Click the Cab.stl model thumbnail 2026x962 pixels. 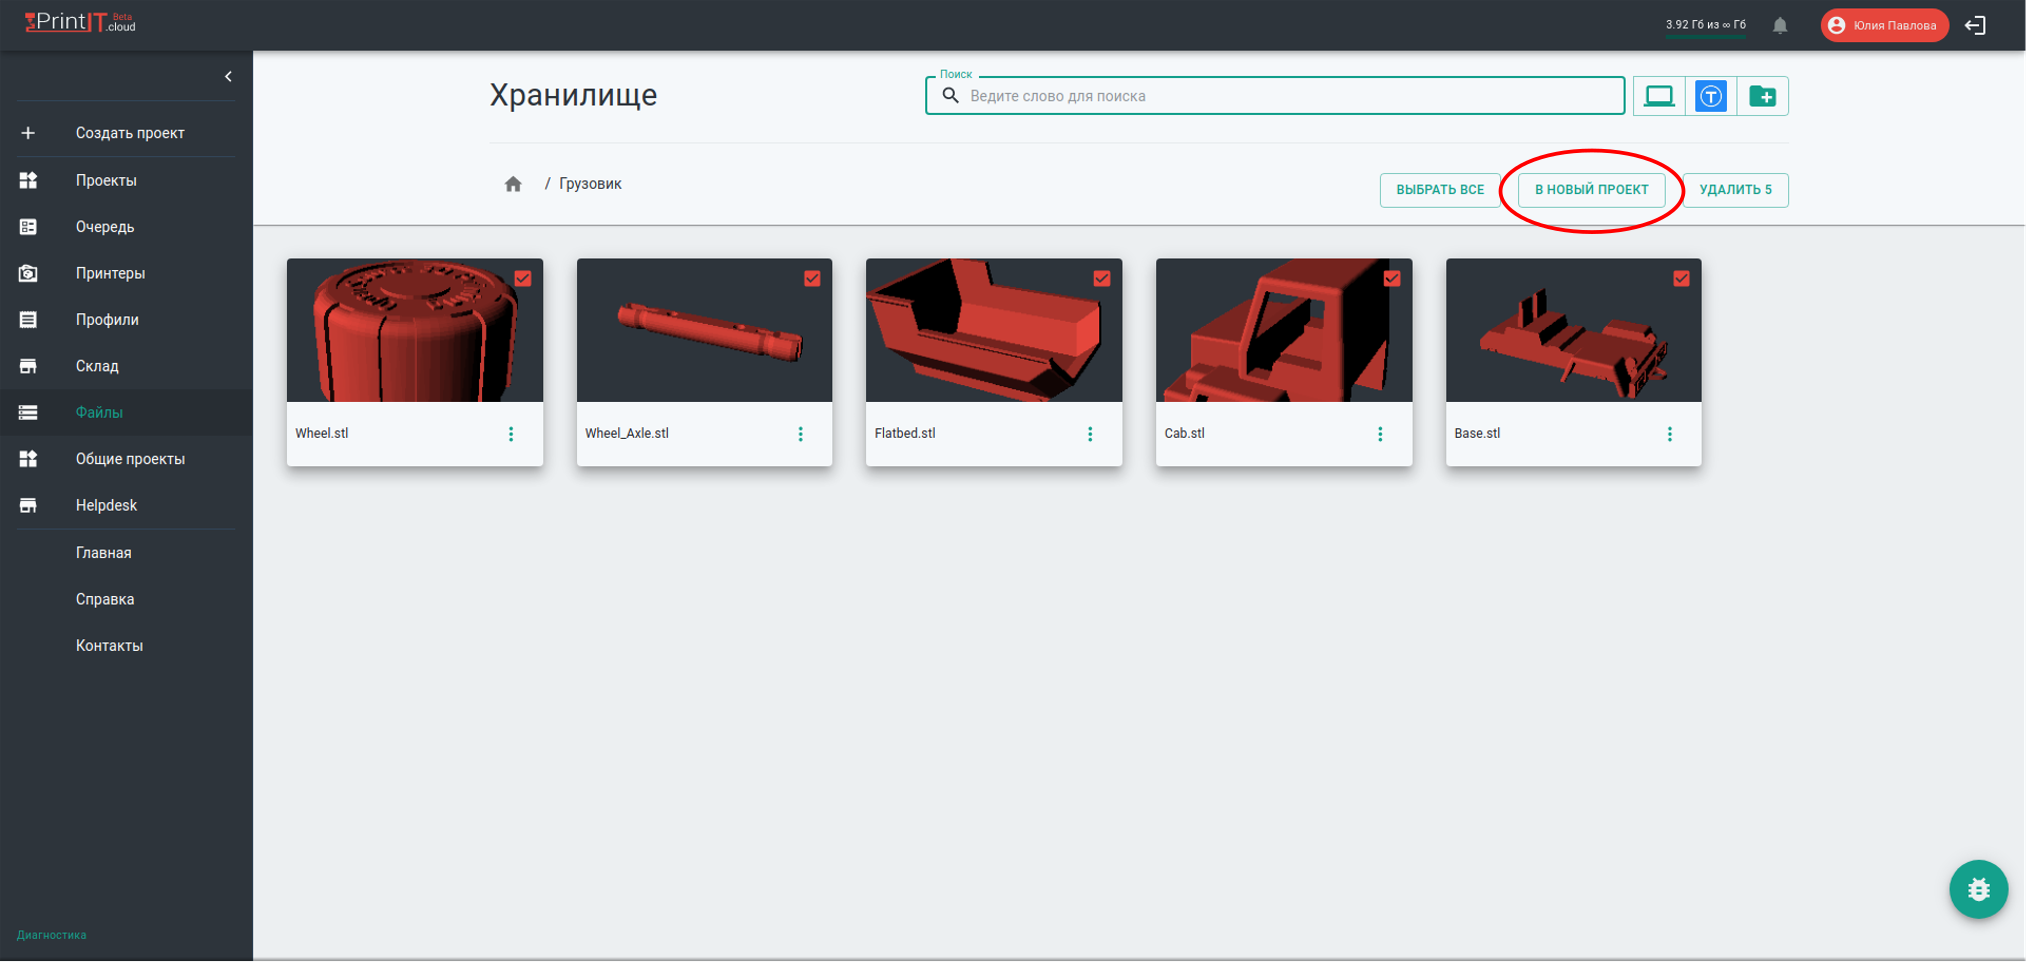(x=1284, y=331)
